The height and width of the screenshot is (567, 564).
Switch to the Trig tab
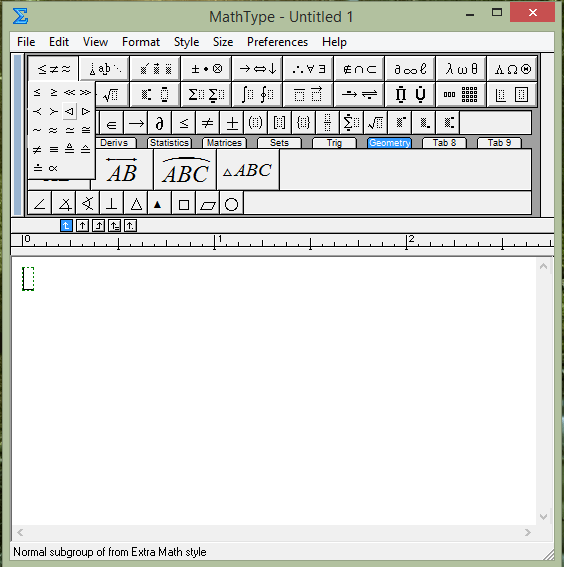334,143
